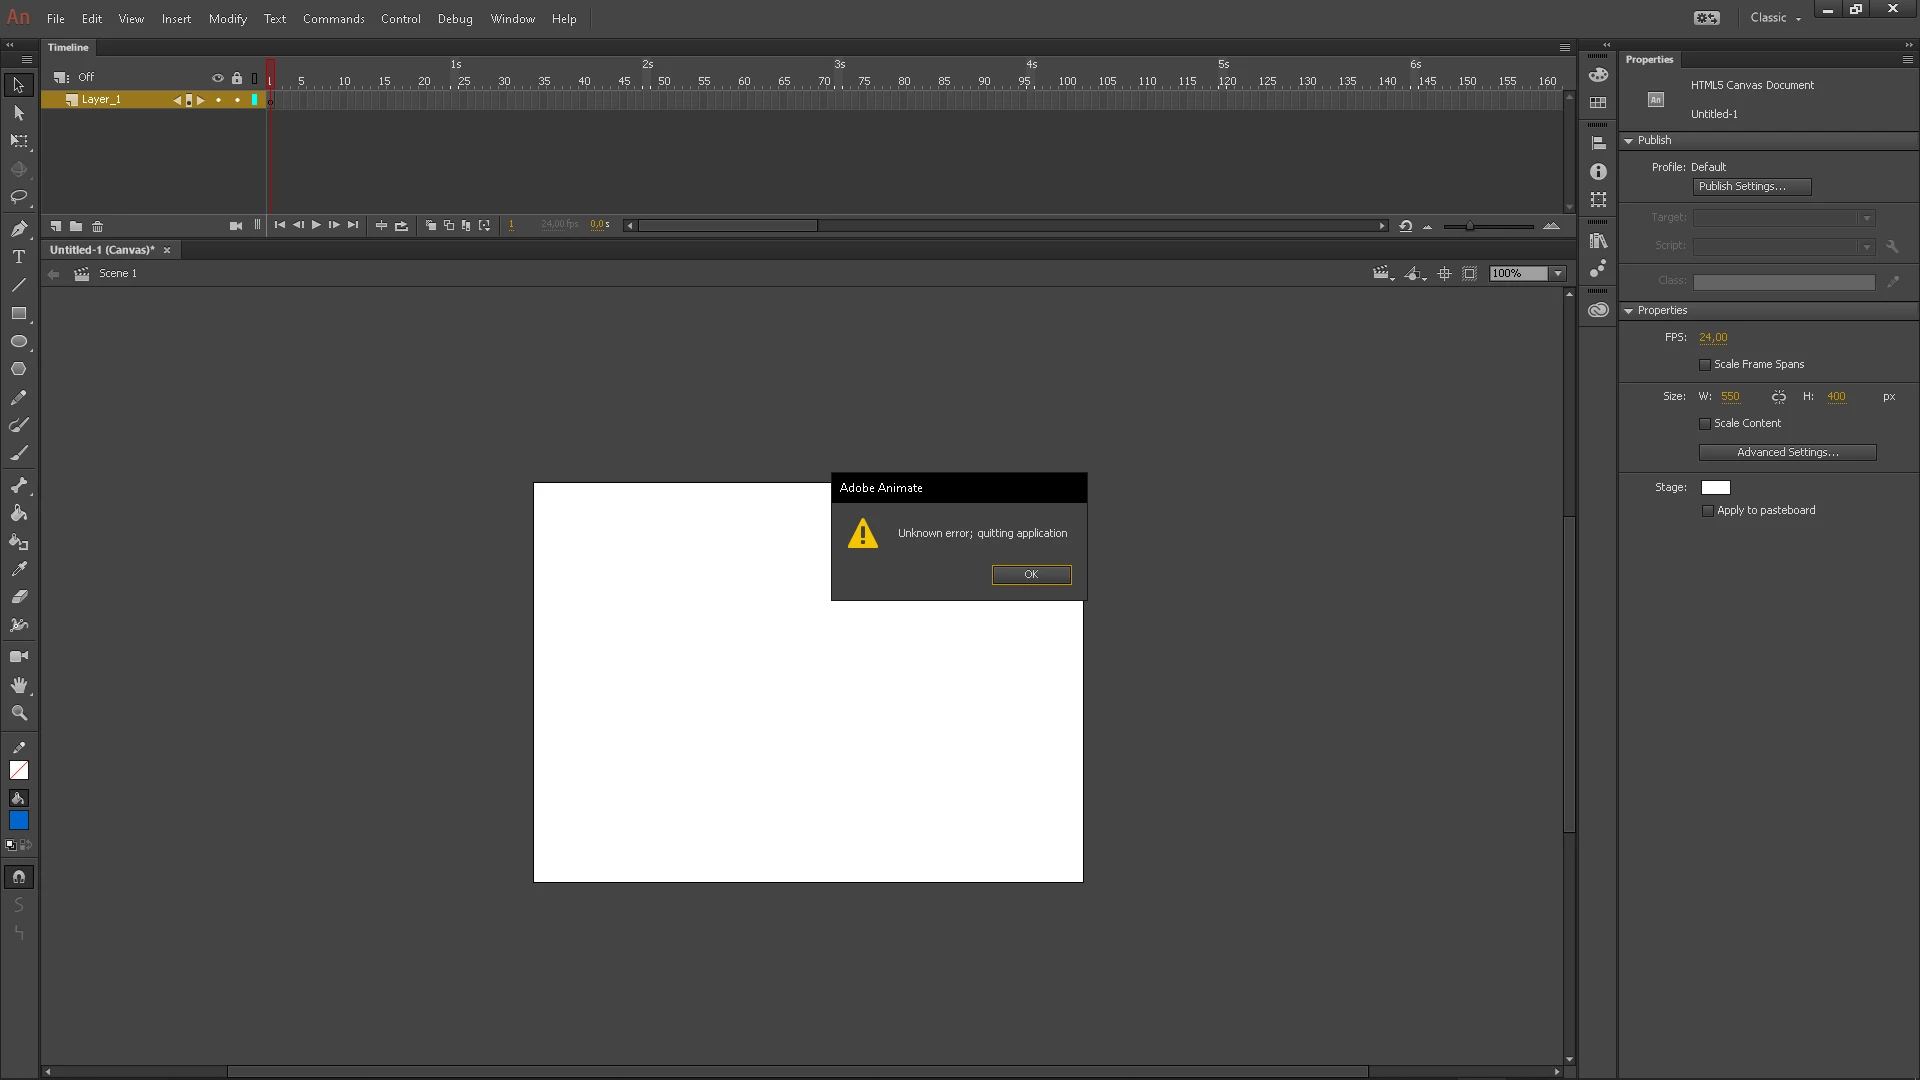Select the Hand tool
The height and width of the screenshot is (1080, 1920).
pyautogui.click(x=18, y=685)
